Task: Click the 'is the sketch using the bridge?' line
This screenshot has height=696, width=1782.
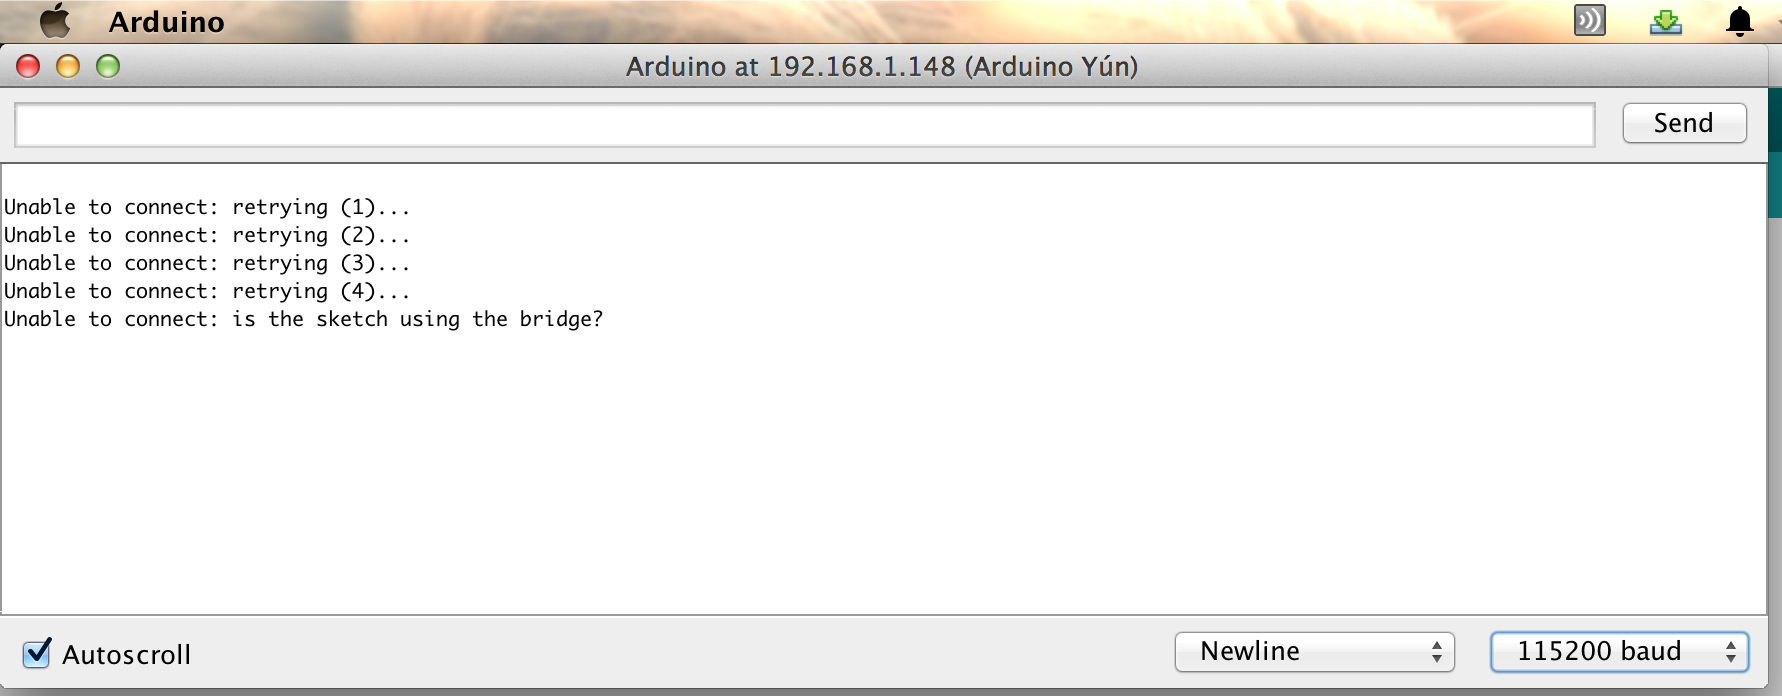Action: tap(303, 319)
